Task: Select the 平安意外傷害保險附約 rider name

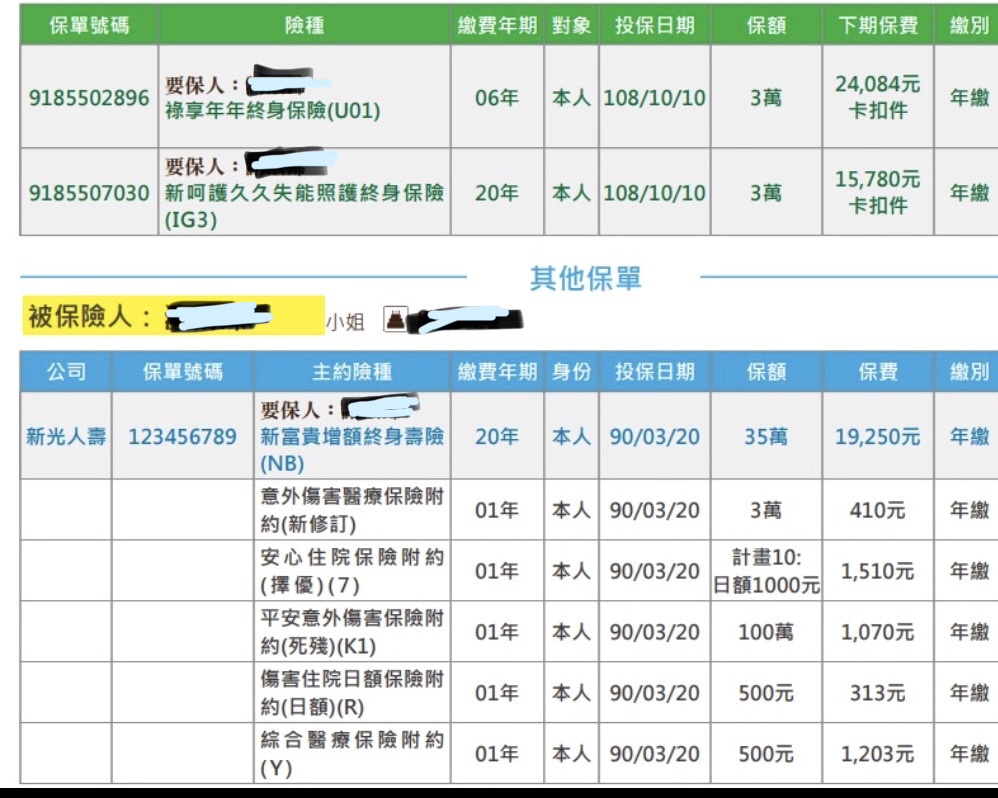Action: point(352,631)
